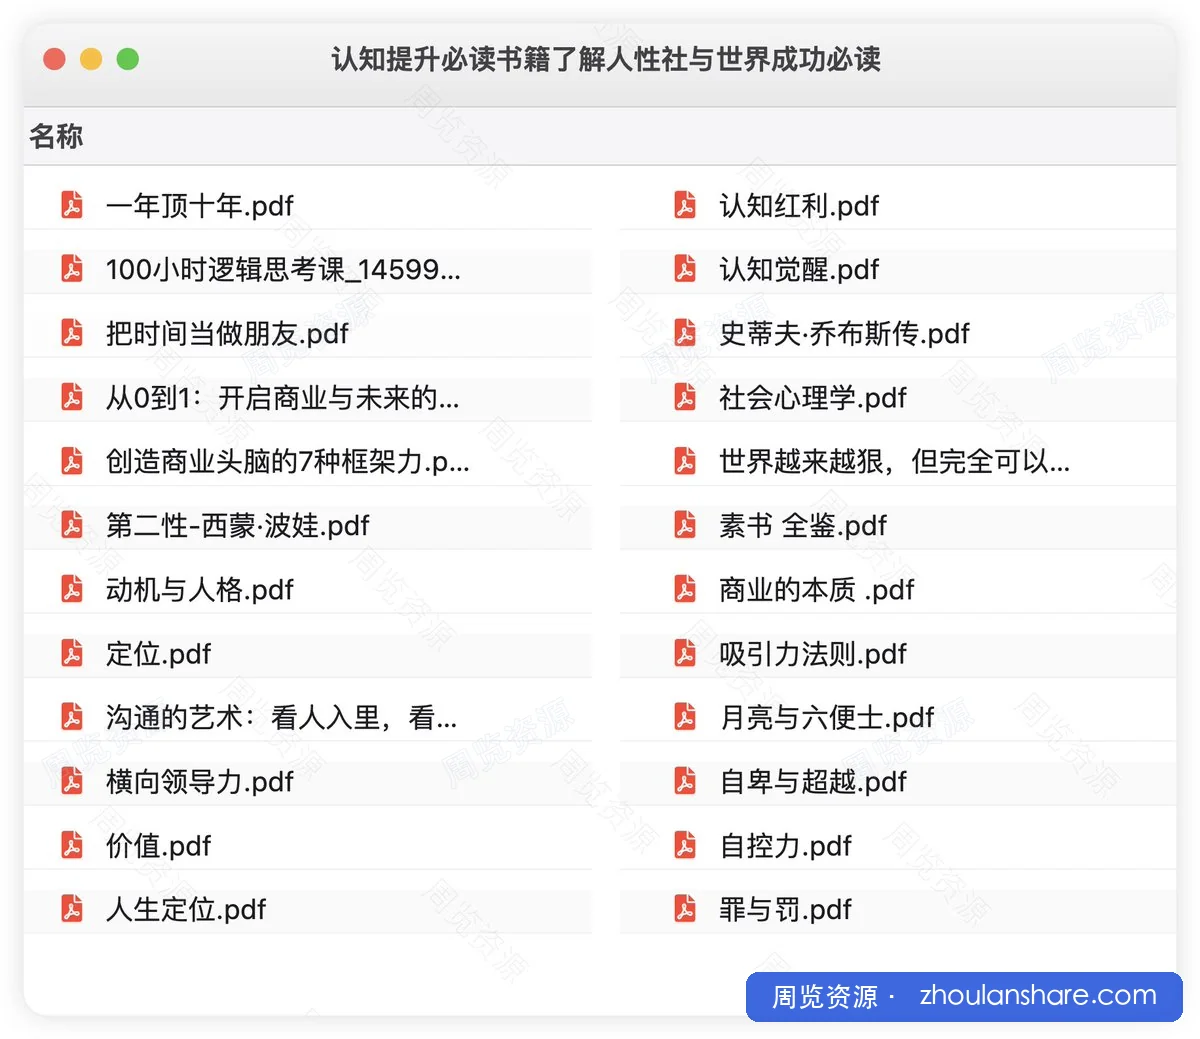
Task: Sort files by the 名称 column header
Action: (x=56, y=136)
